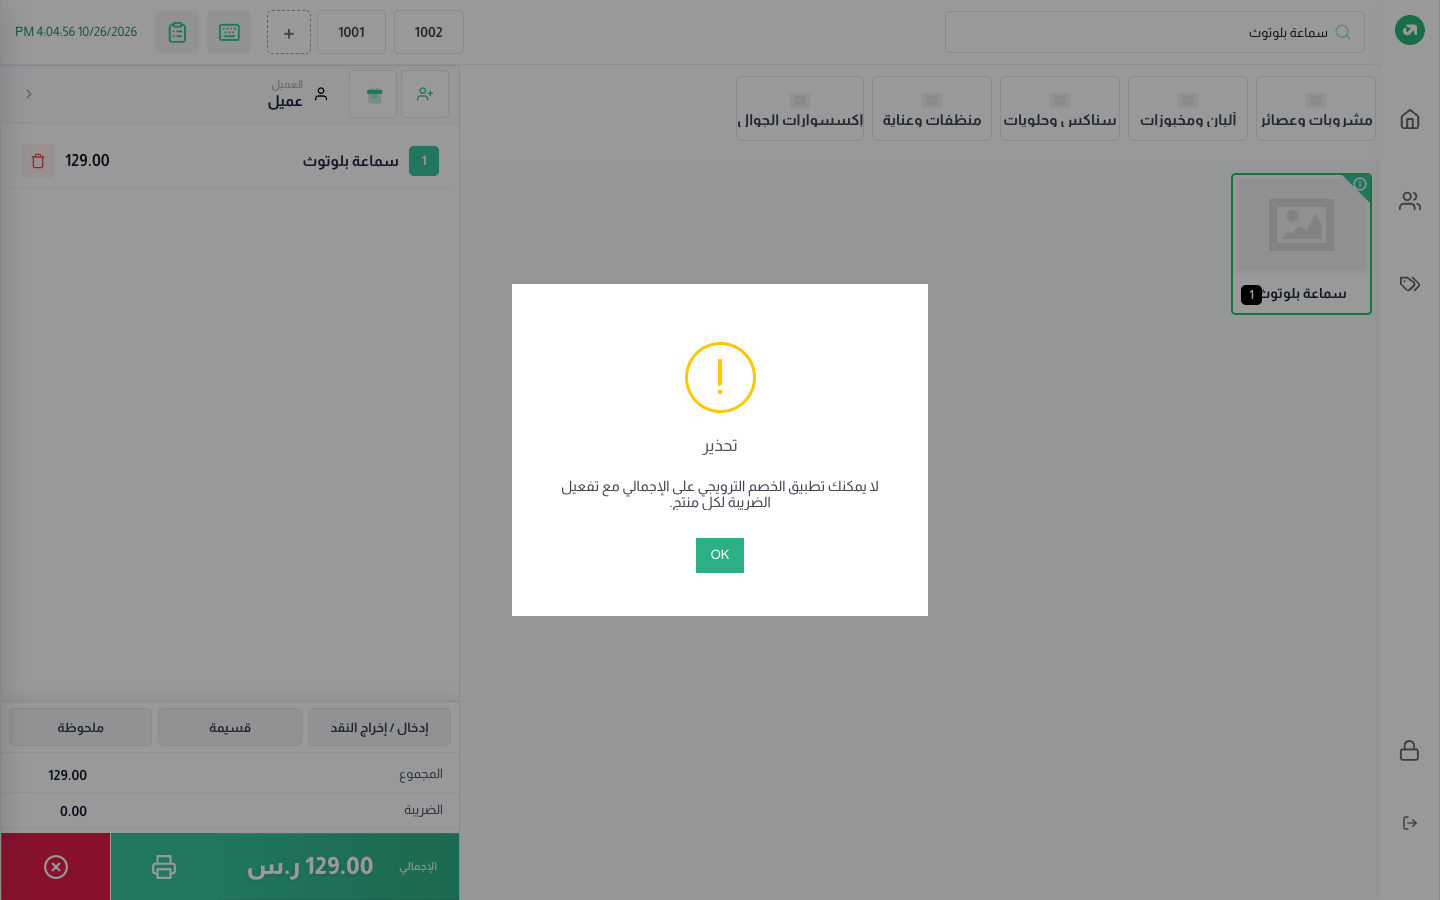1440x900 pixels.
Task: Click the logout icon in sidebar
Action: click(x=1410, y=823)
